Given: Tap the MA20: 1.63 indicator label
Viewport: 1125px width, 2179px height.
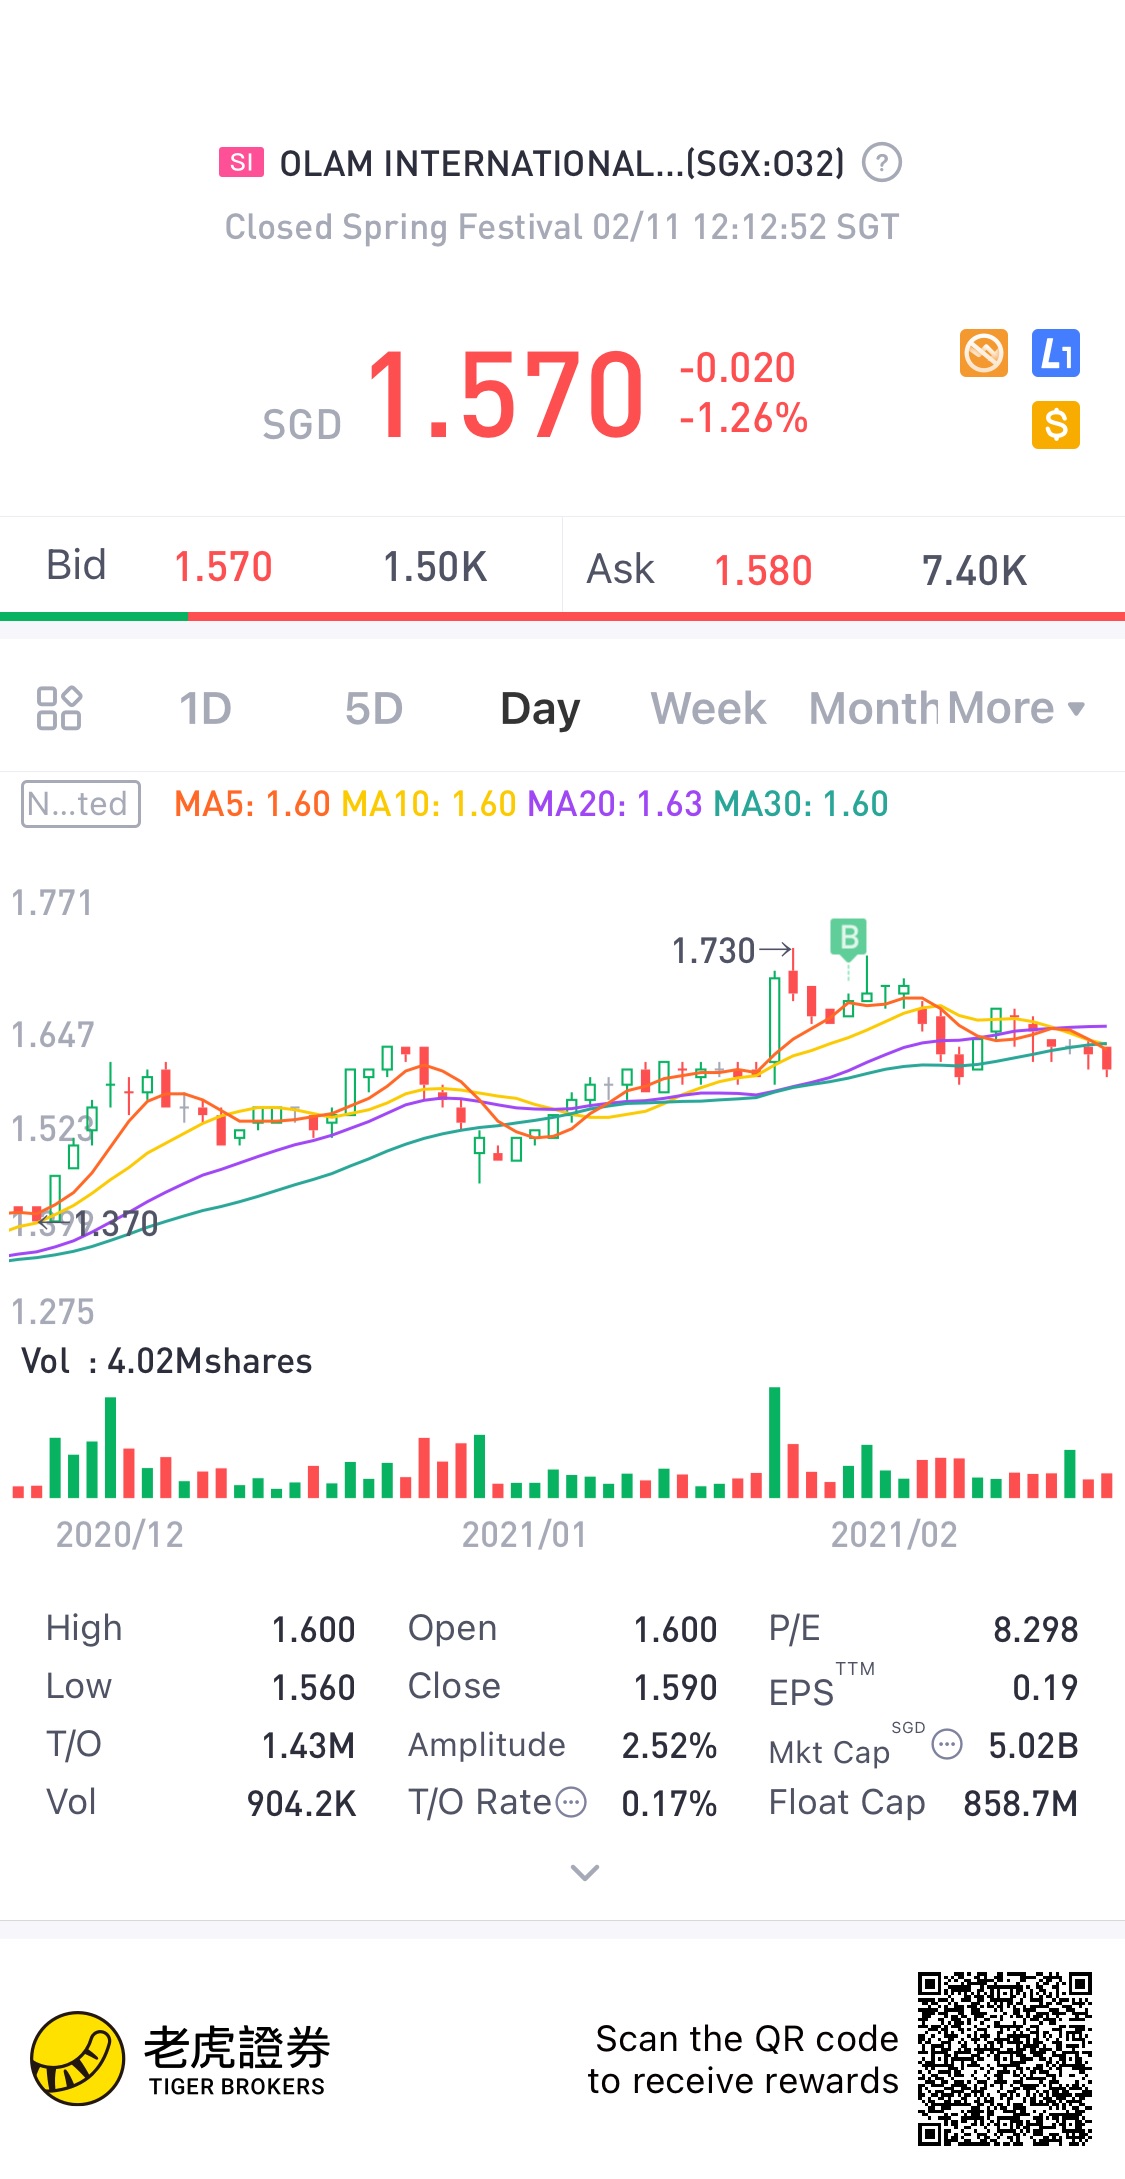Looking at the screenshot, I should (615, 804).
